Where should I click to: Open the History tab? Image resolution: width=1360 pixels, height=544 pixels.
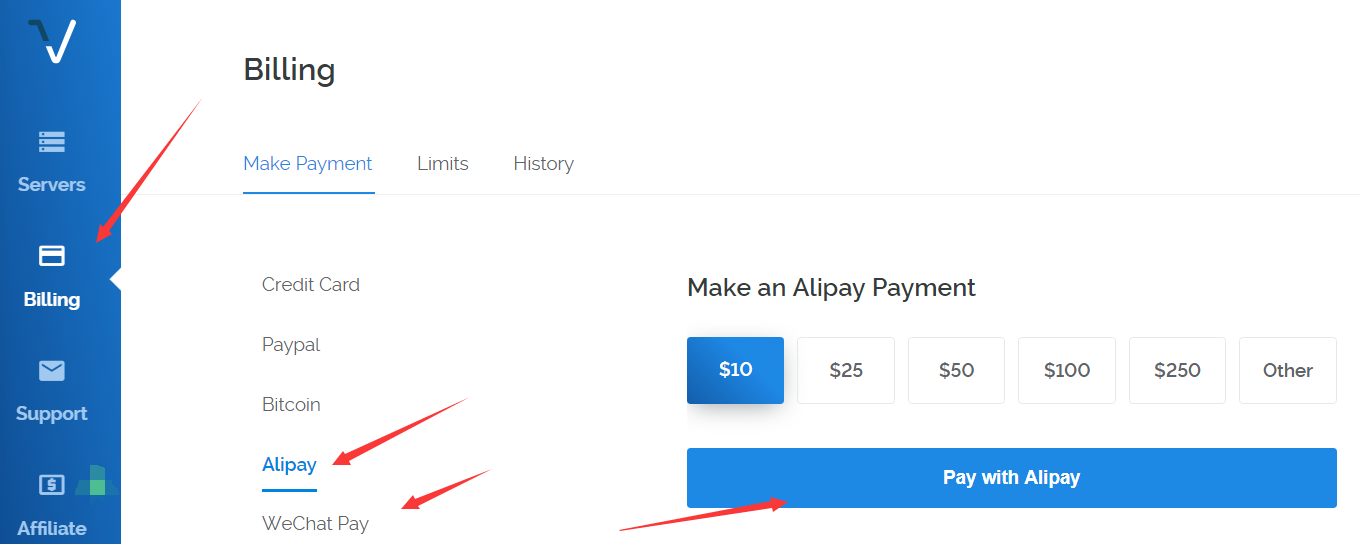pyautogui.click(x=543, y=164)
